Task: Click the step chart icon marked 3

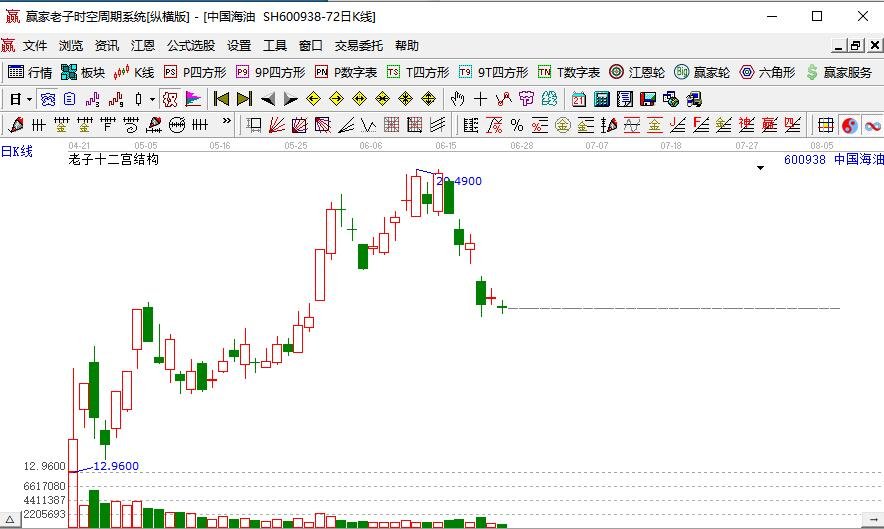Action: (x=92, y=100)
